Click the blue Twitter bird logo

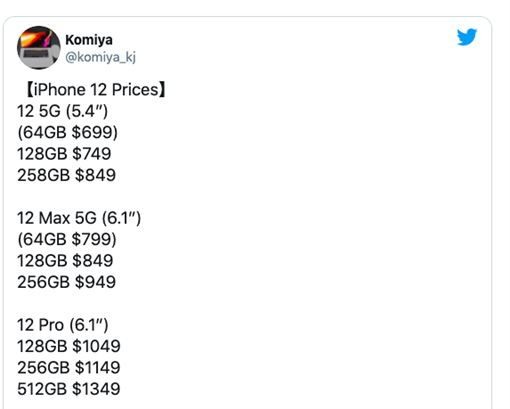tap(467, 37)
